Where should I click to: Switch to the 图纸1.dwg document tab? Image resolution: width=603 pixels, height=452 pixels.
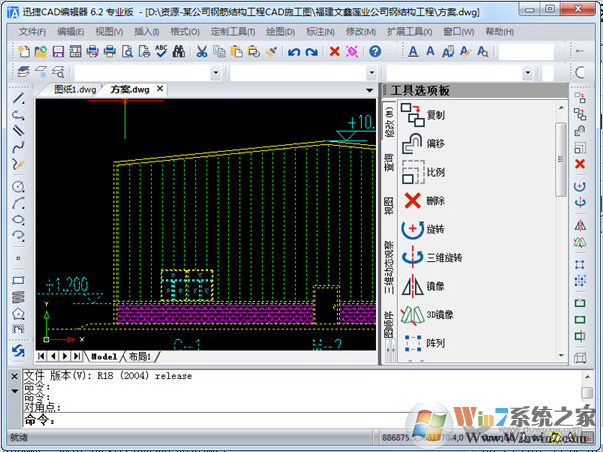click(x=74, y=89)
